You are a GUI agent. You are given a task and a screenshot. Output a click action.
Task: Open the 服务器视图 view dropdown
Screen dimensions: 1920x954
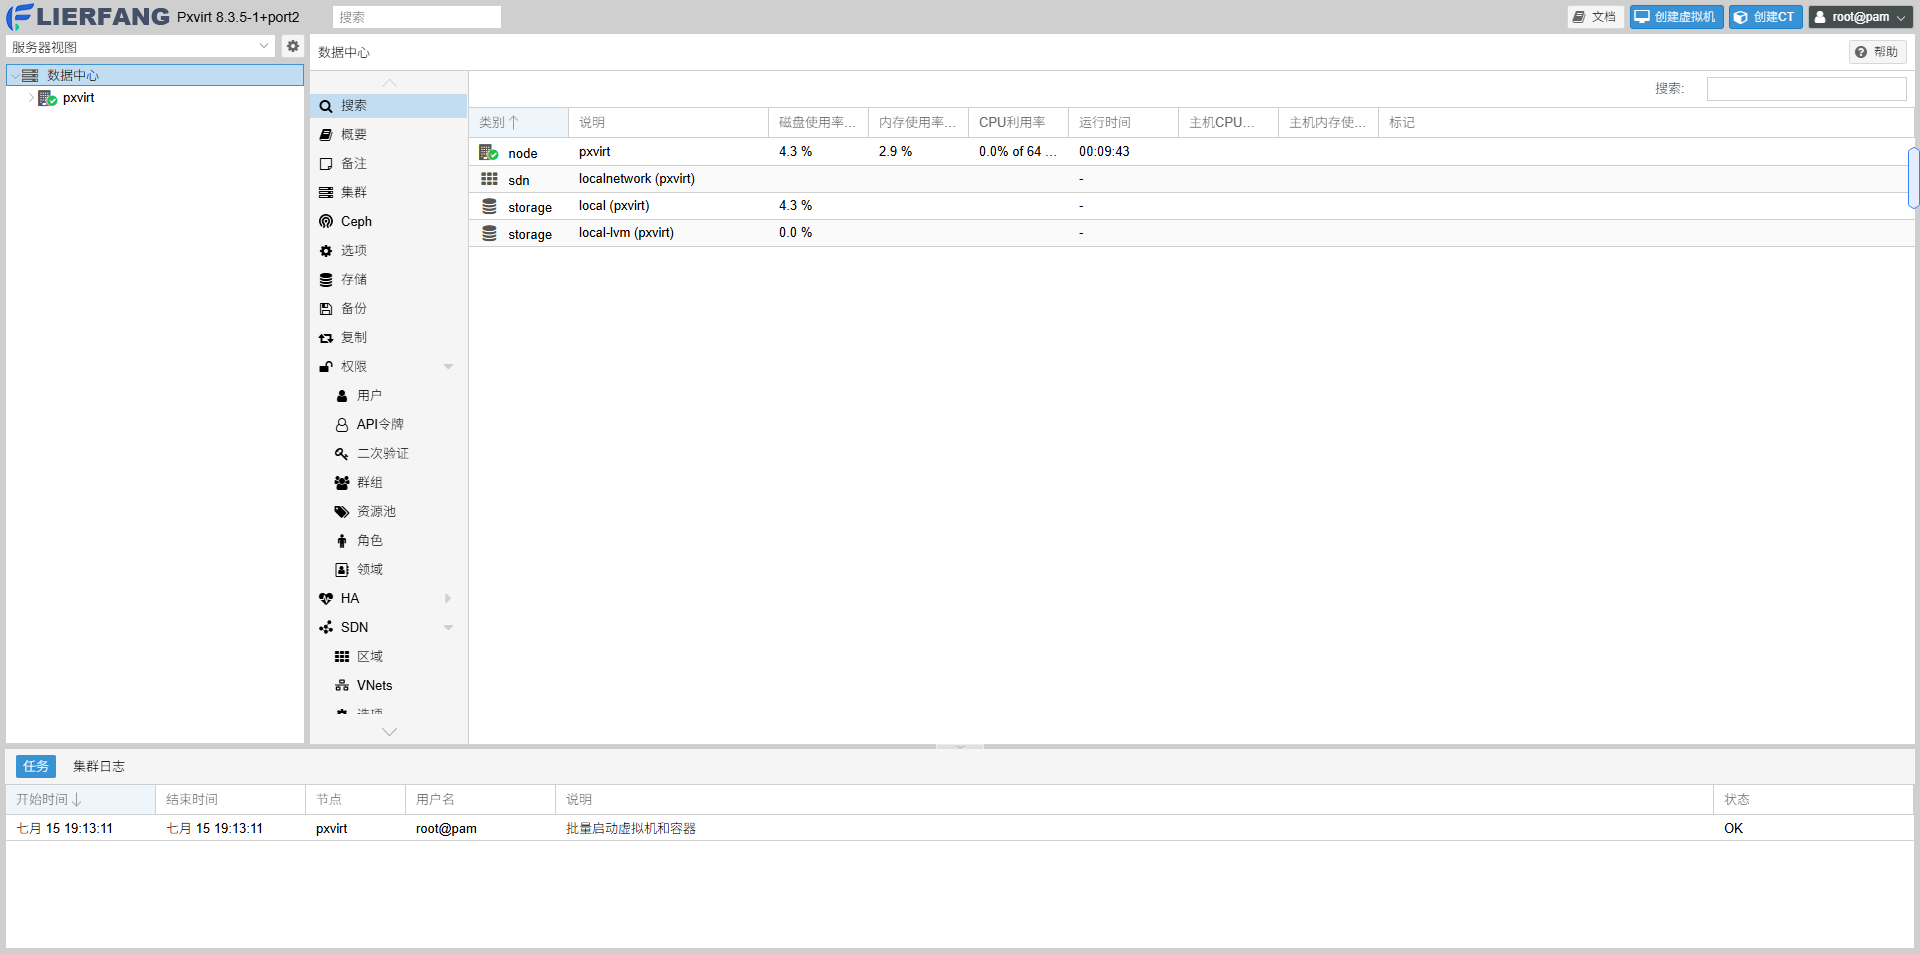click(x=140, y=47)
